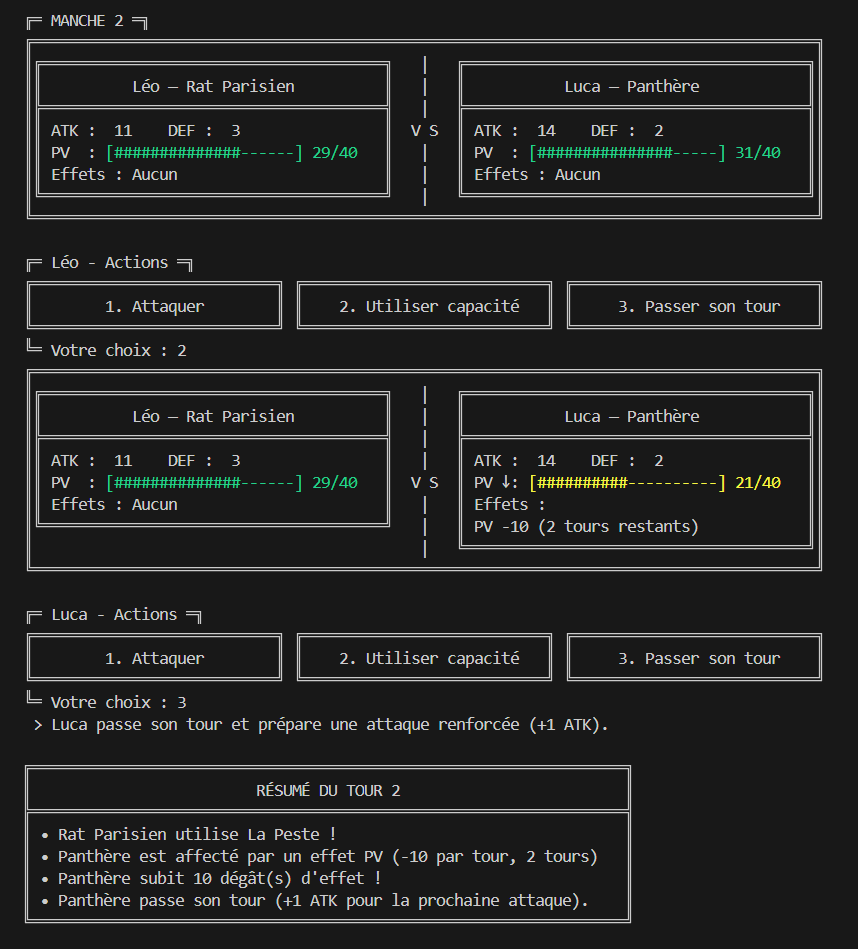
Task: Click the "Panthère subit 10 dégât(s) d'effet" line
Action: 219,879
